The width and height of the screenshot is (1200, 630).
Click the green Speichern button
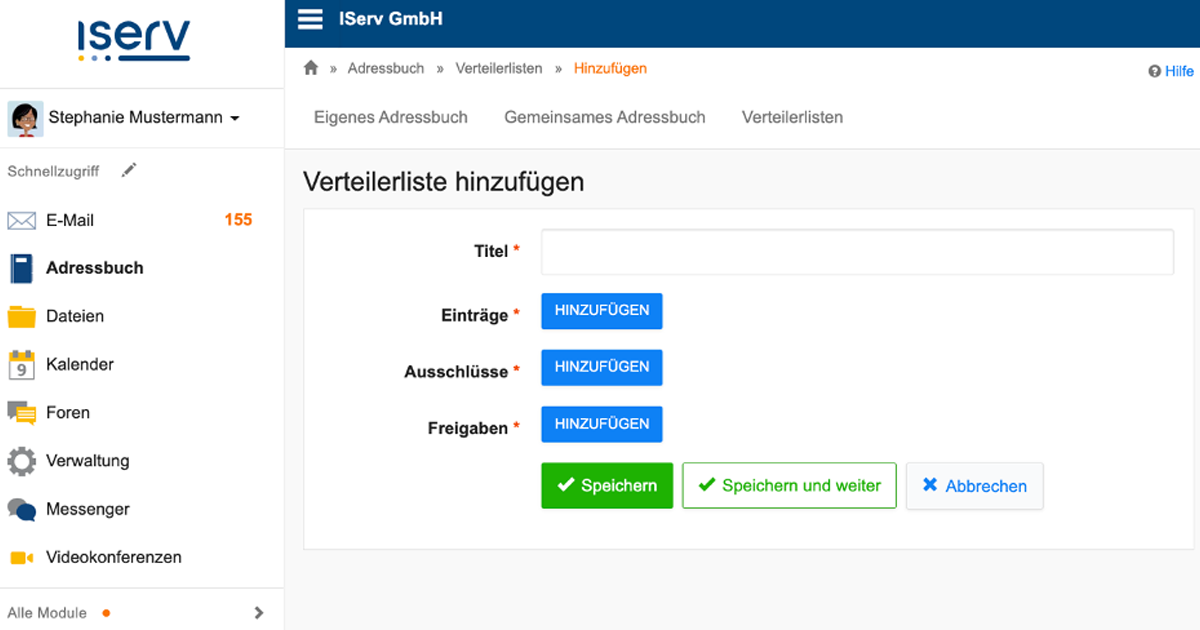607,485
